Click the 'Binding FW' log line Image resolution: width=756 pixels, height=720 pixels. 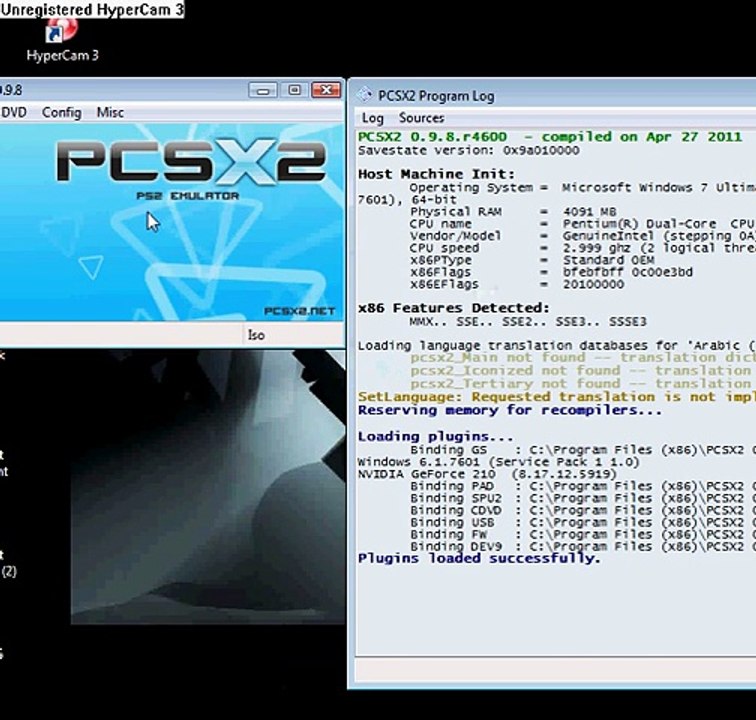[582, 534]
